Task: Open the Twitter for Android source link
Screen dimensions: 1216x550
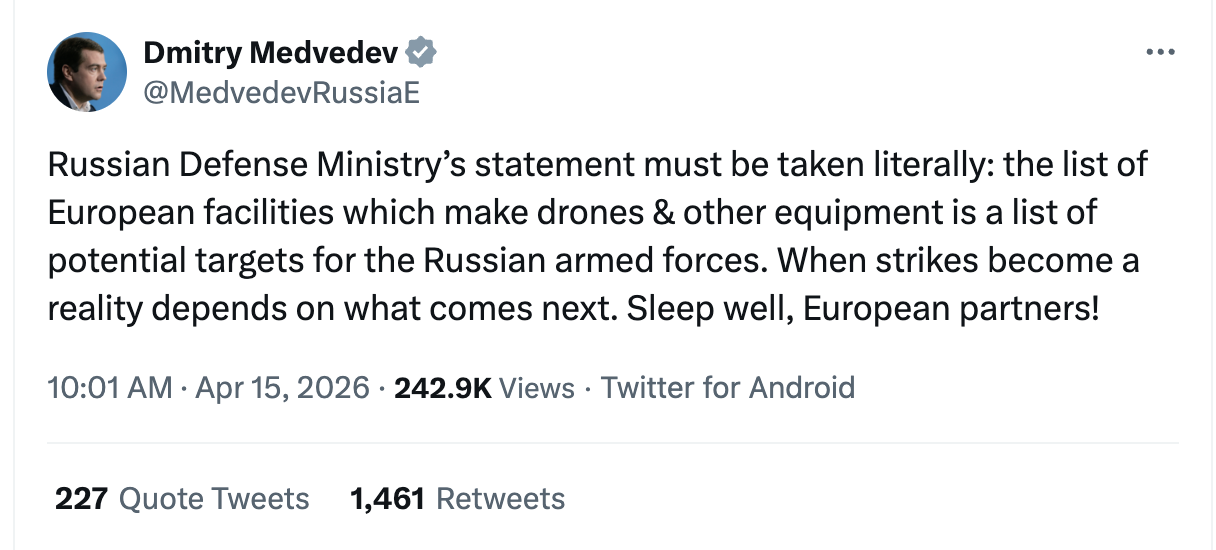Action: [728, 388]
